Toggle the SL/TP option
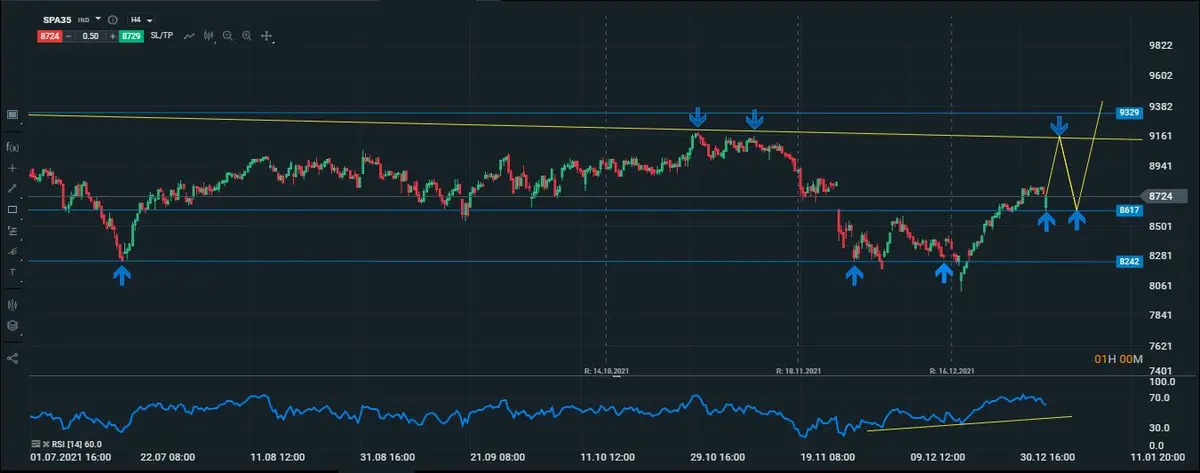Image resolution: width=1200 pixels, height=473 pixels. pyautogui.click(x=161, y=36)
